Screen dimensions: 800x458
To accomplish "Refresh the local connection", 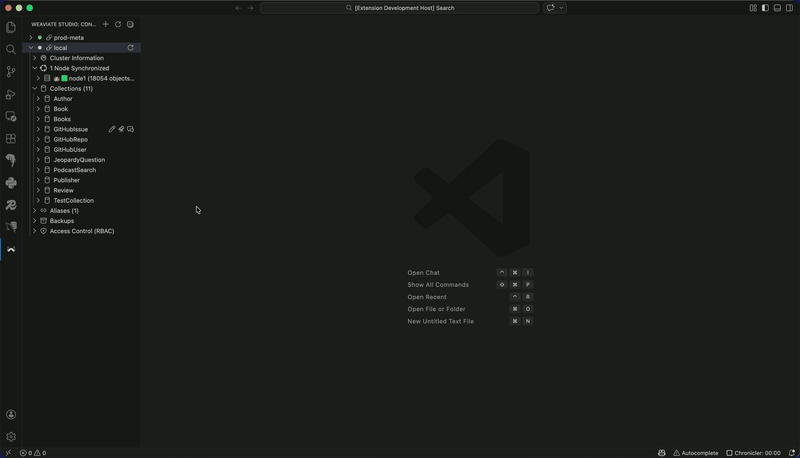I will point(131,47).
